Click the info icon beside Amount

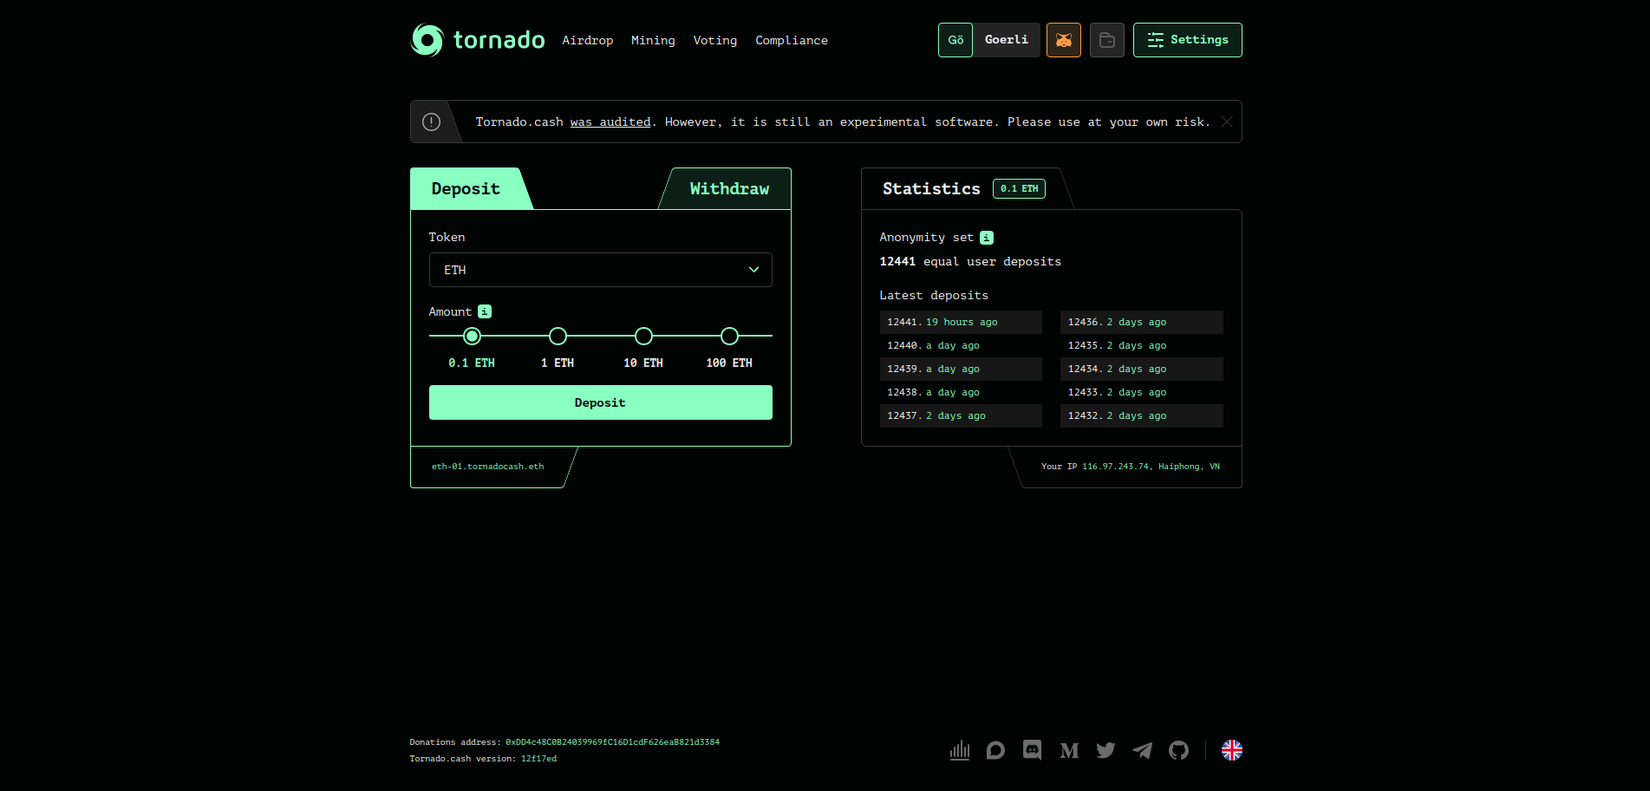[484, 312]
